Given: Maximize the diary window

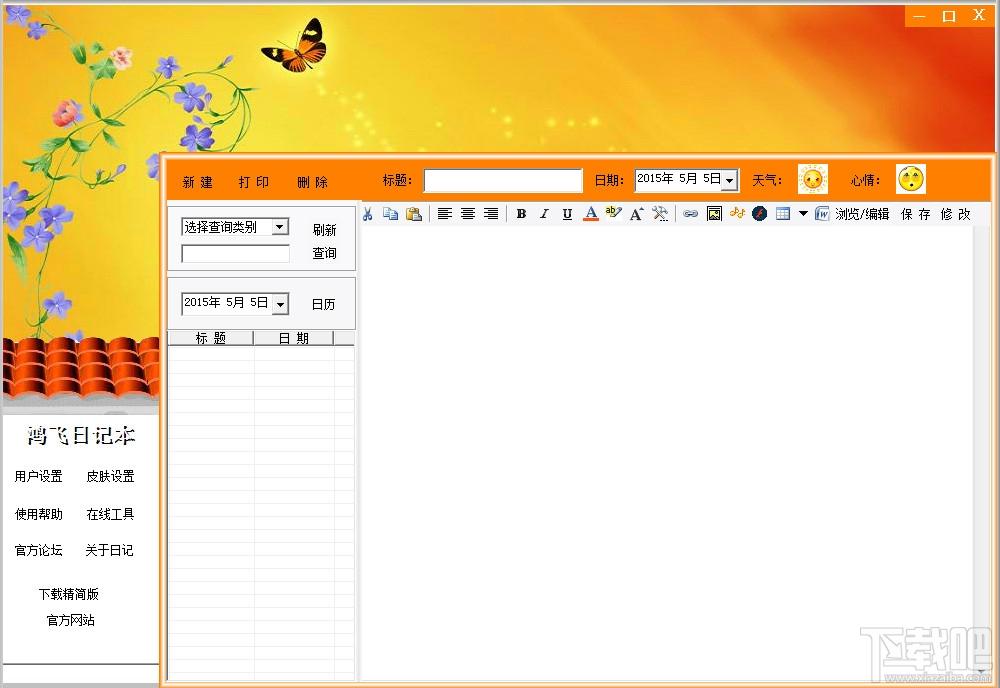Looking at the screenshot, I should (x=949, y=16).
